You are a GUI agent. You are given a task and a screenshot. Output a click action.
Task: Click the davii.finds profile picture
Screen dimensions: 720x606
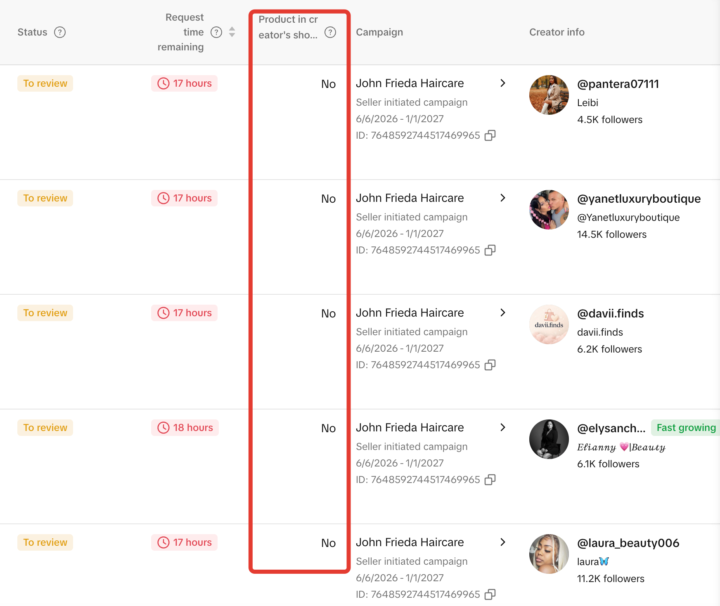click(x=549, y=325)
